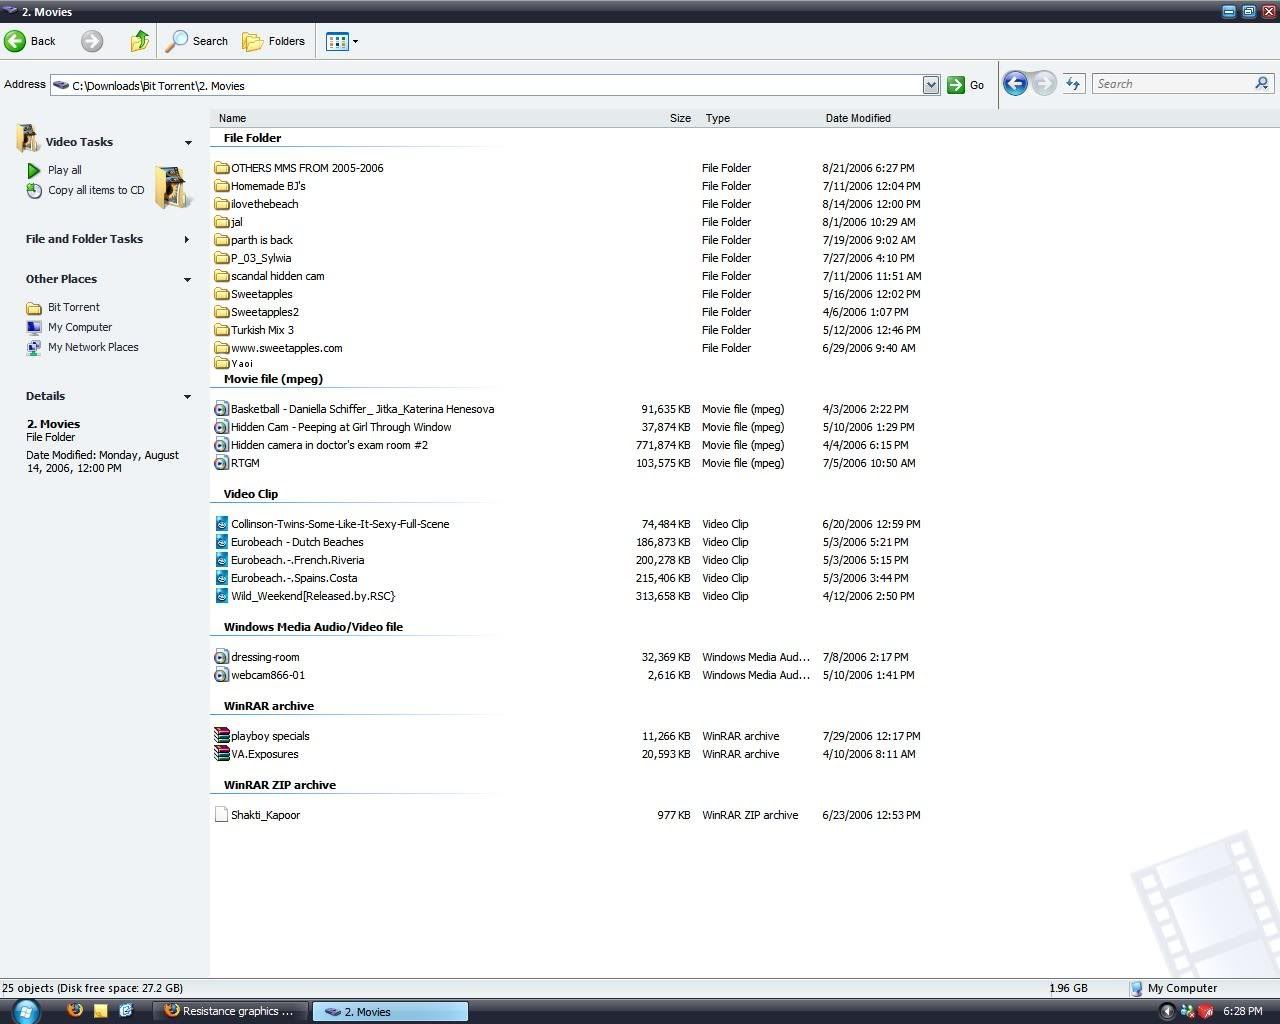The width and height of the screenshot is (1280, 1024).
Task: Go to My Network Places link
Action: [x=93, y=347]
